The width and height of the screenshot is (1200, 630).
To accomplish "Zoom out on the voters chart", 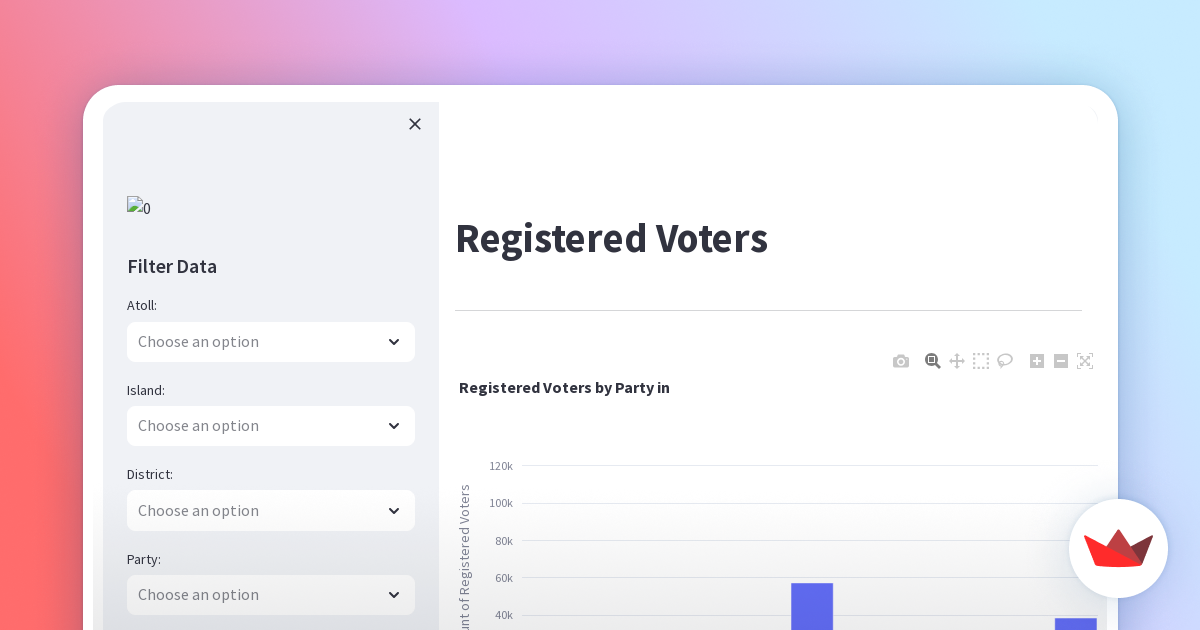I will (x=1061, y=361).
